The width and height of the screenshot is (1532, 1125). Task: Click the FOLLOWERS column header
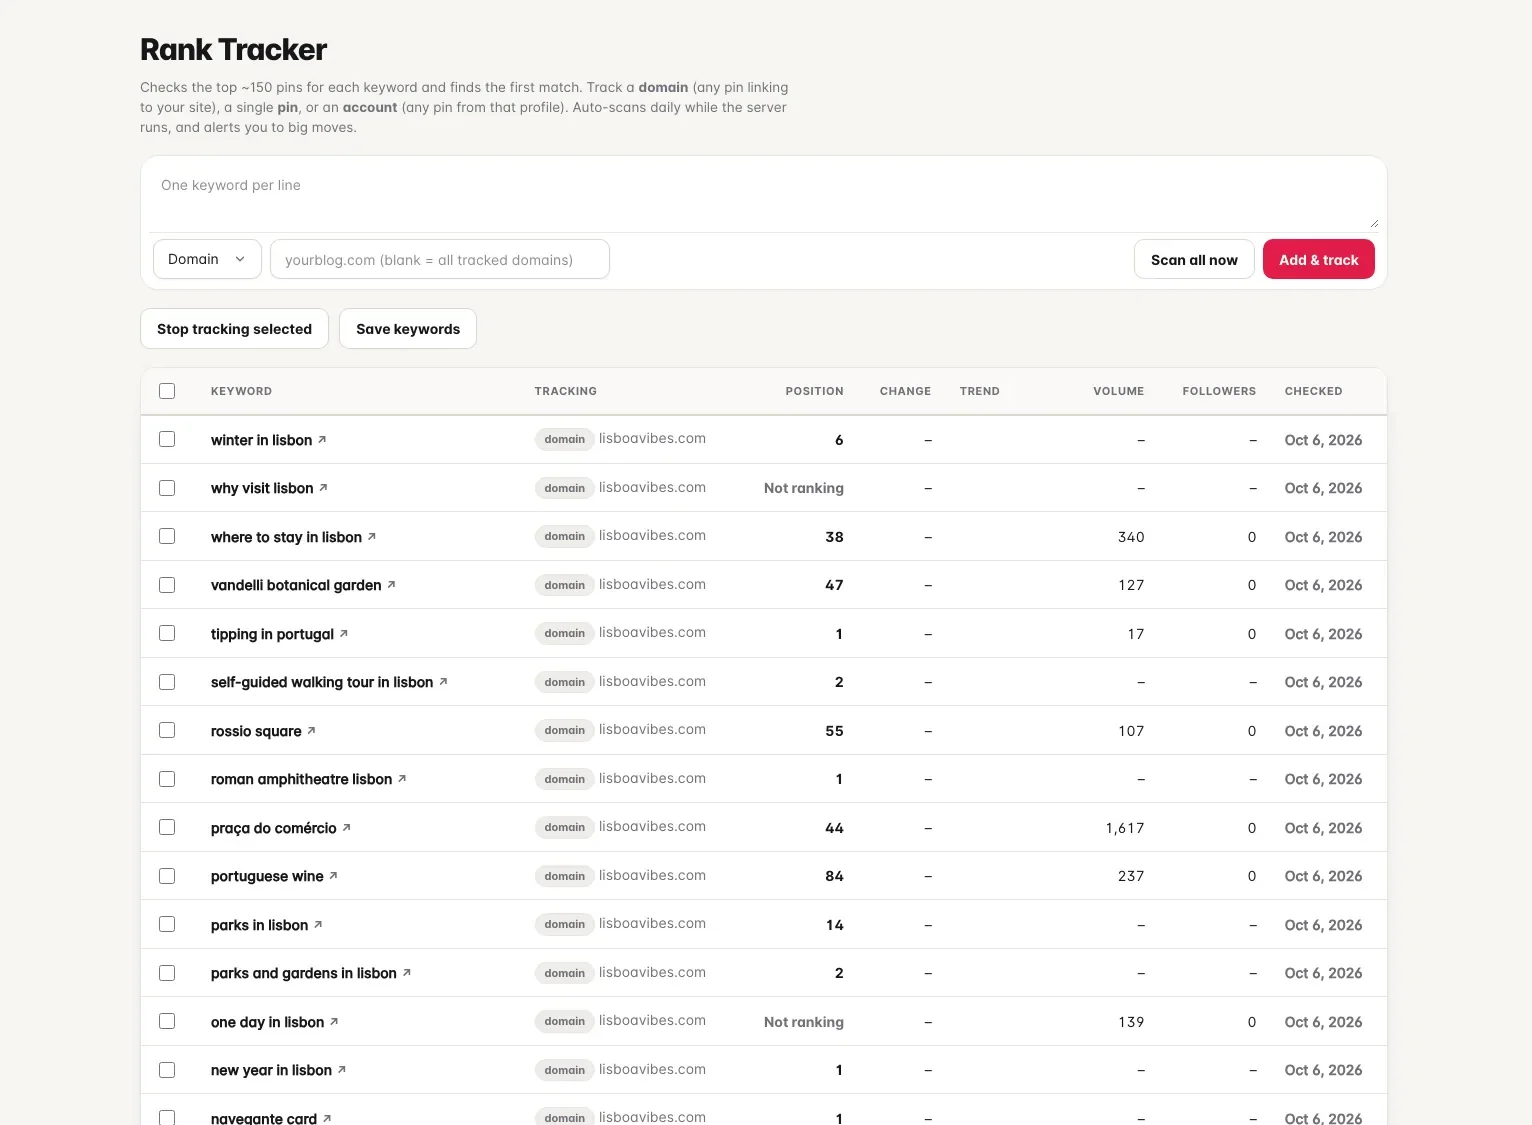click(1219, 391)
